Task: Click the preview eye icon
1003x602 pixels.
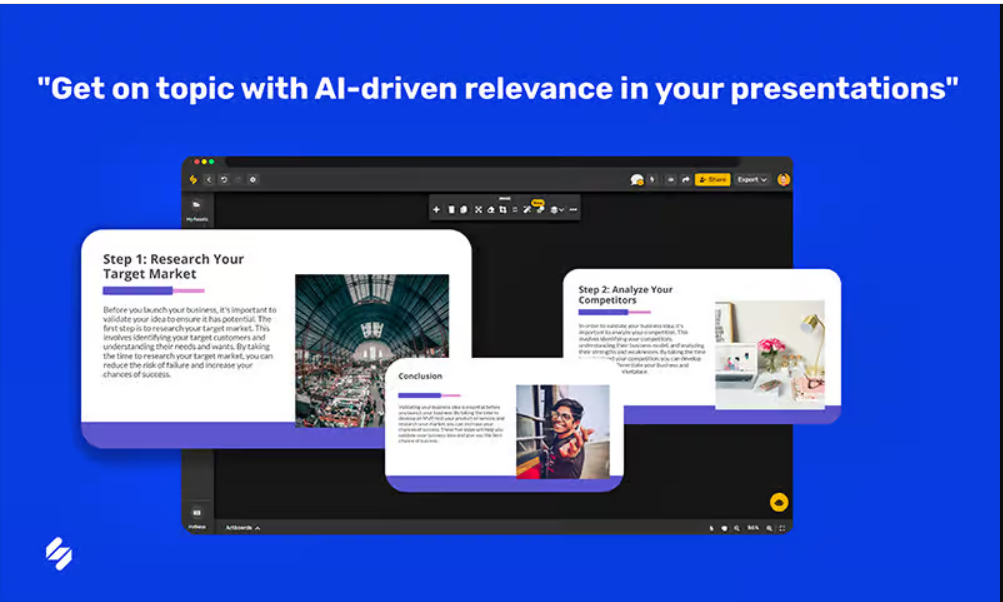Action: (x=670, y=180)
